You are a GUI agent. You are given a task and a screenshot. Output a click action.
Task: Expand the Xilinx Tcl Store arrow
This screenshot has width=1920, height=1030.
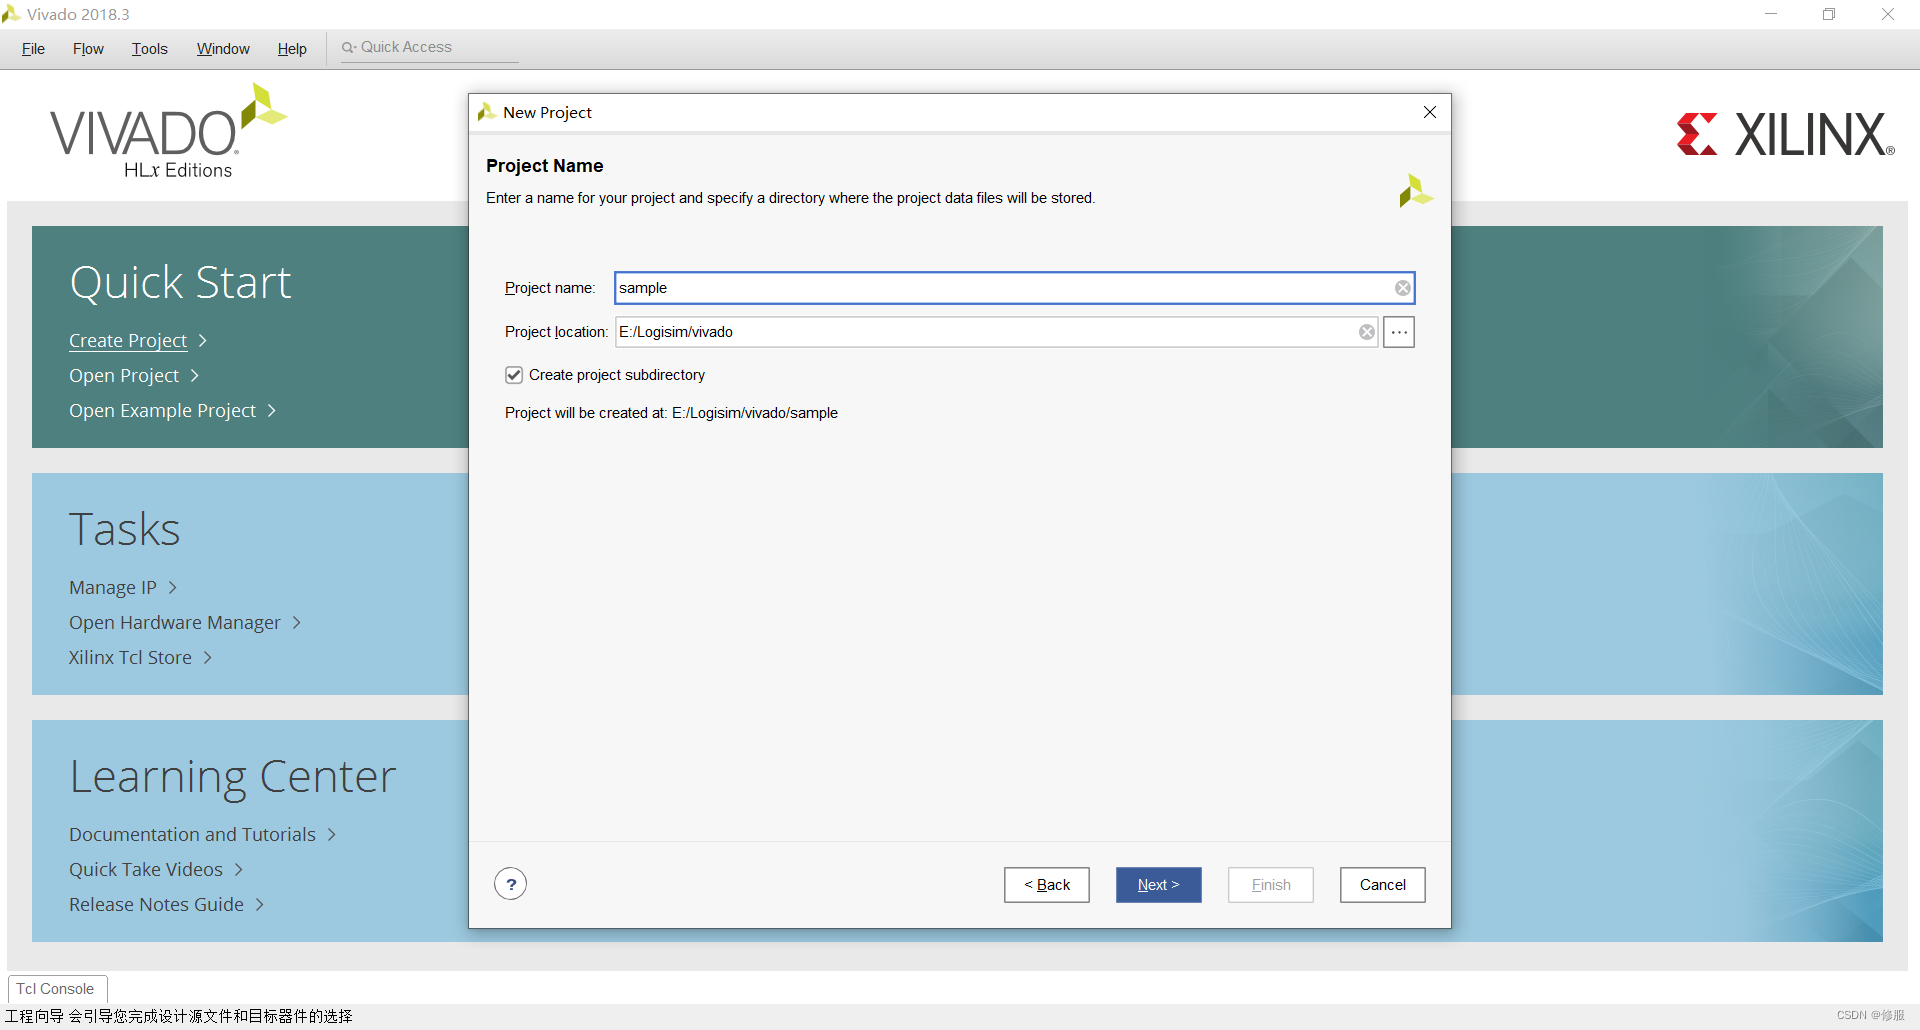pyautogui.click(x=208, y=658)
